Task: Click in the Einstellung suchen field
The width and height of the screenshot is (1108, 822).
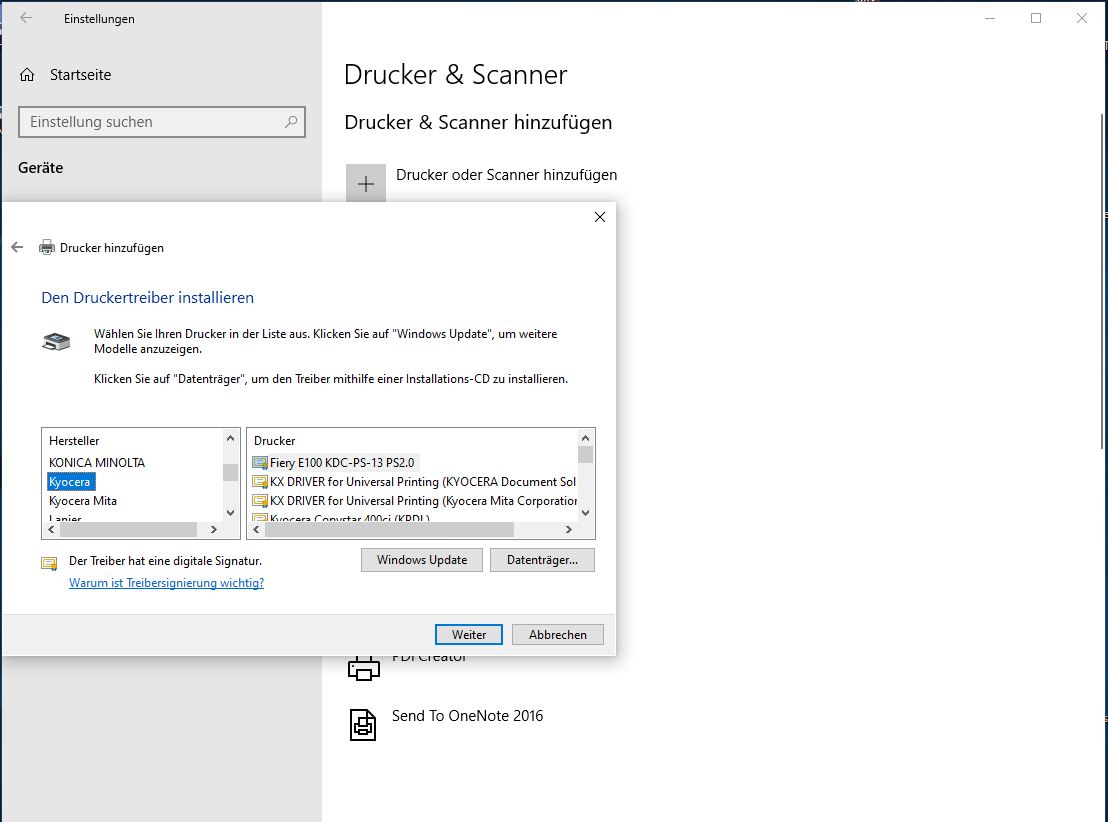Action: [162, 122]
